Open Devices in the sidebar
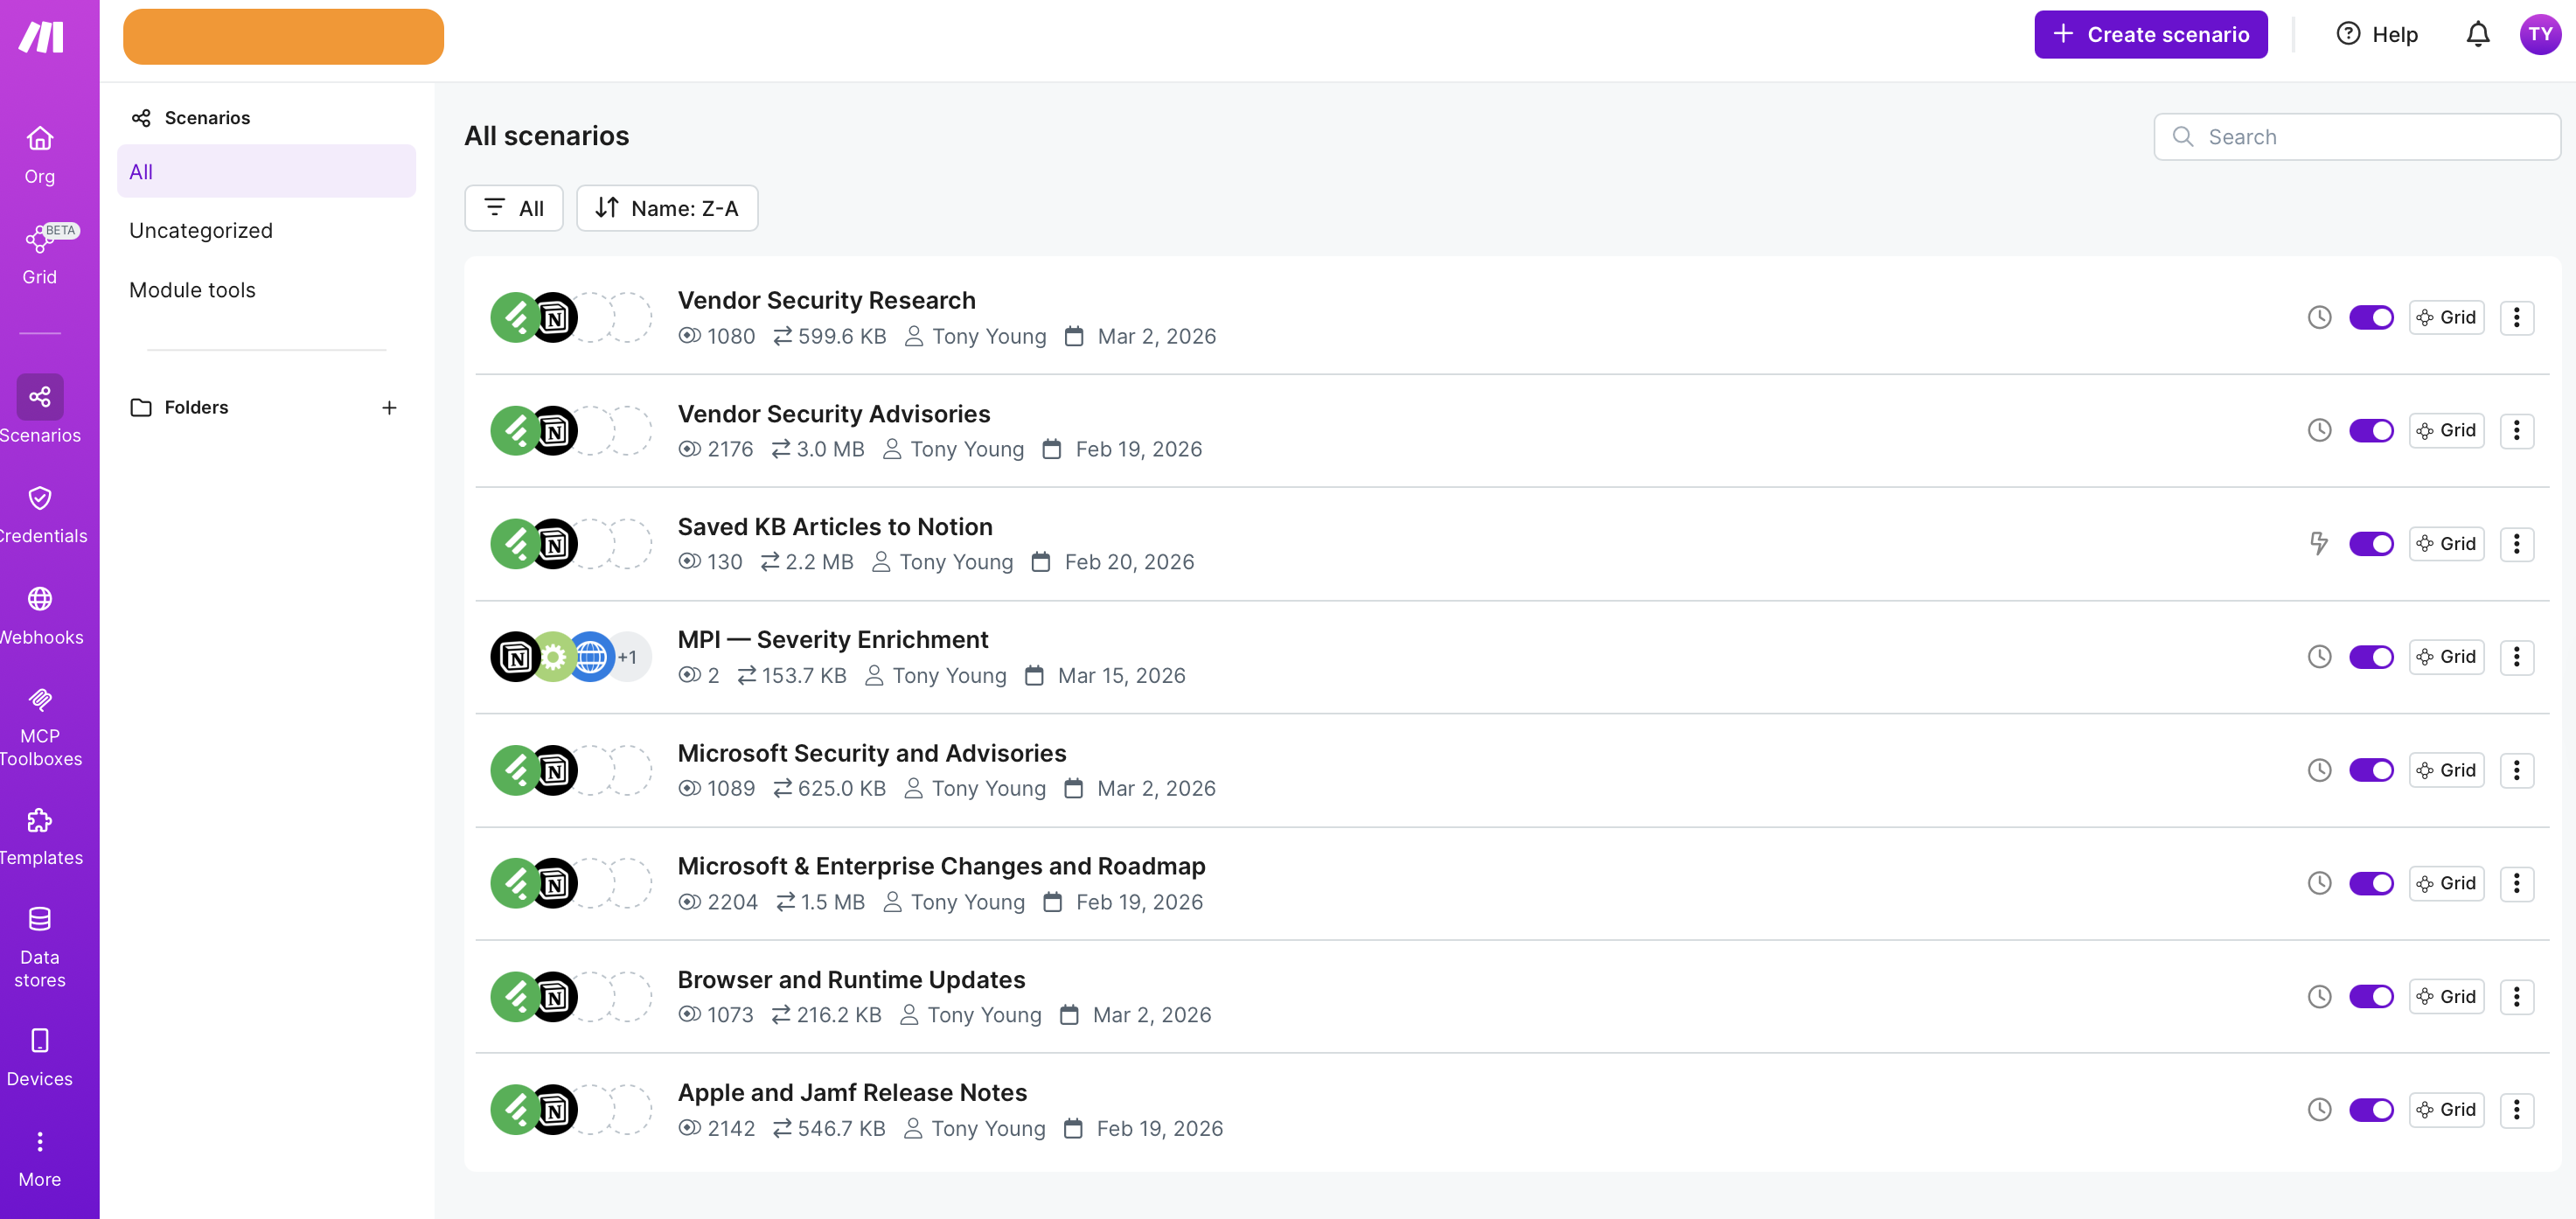This screenshot has width=2576, height=1219. [40, 1041]
